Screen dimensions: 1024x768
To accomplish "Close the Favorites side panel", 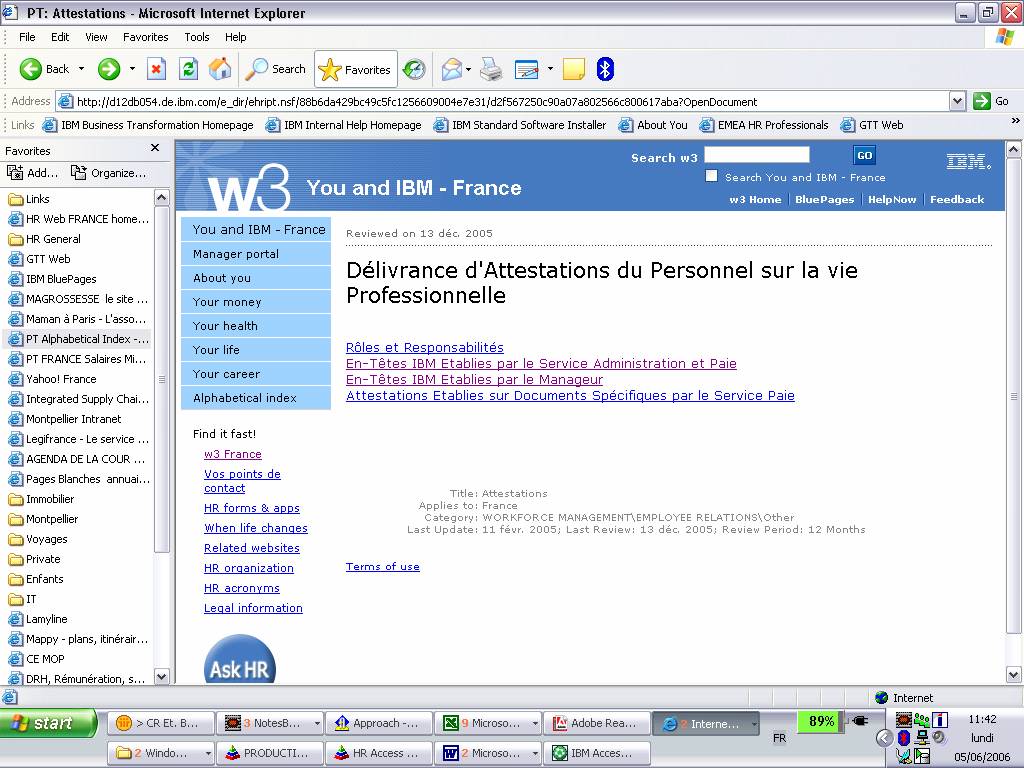I will click(x=155, y=148).
